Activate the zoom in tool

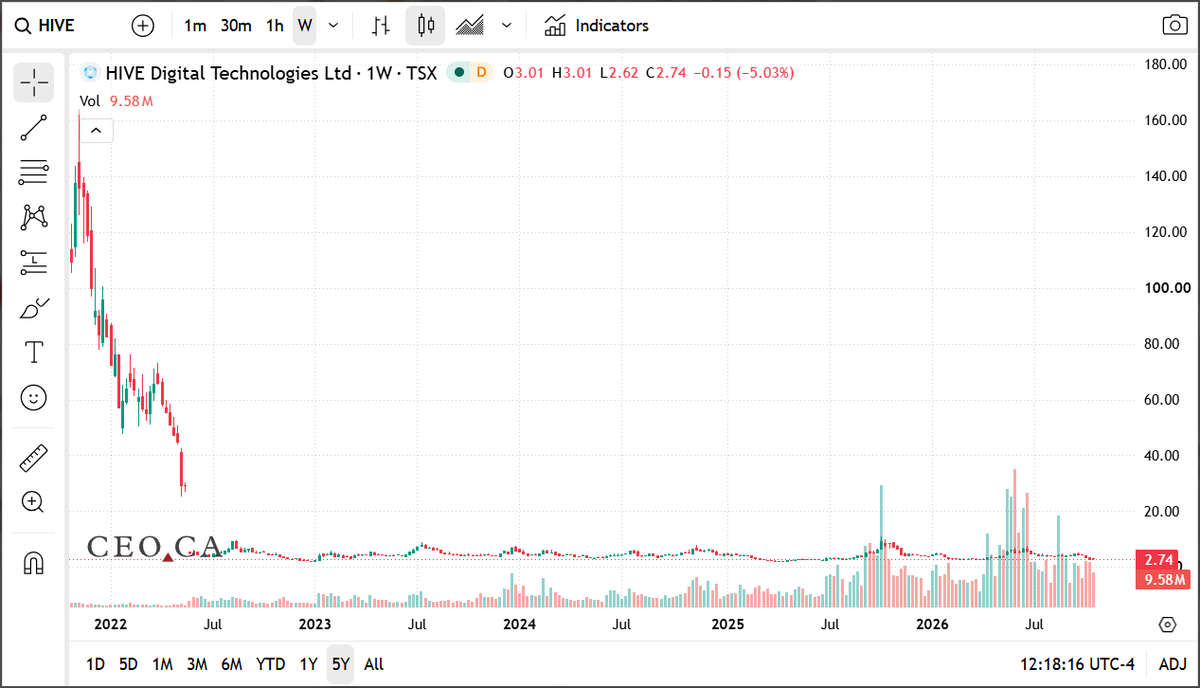click(34, 503)
